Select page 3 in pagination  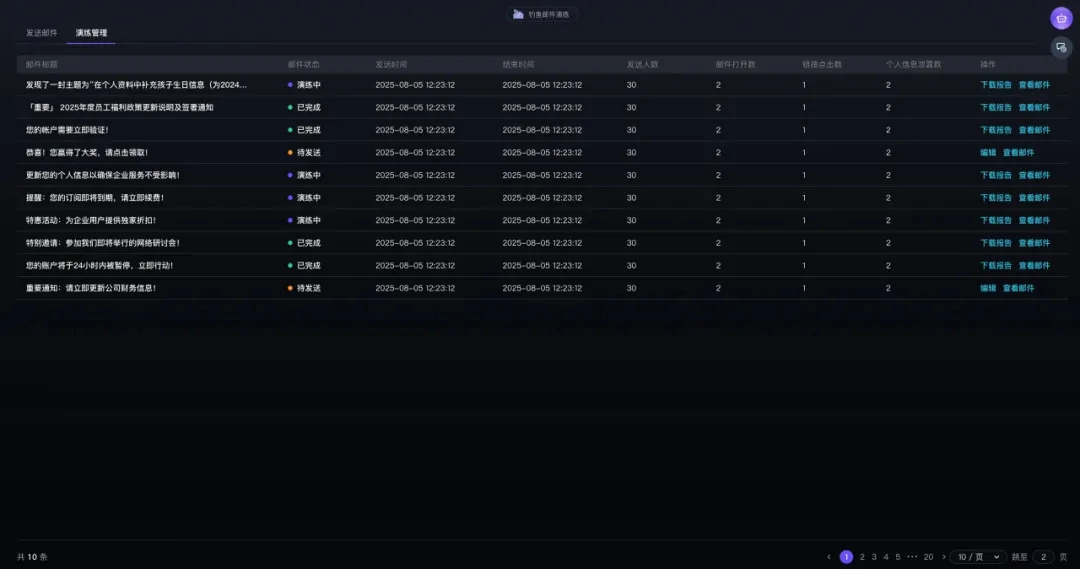pyautogui.click(x=873, y=557)
